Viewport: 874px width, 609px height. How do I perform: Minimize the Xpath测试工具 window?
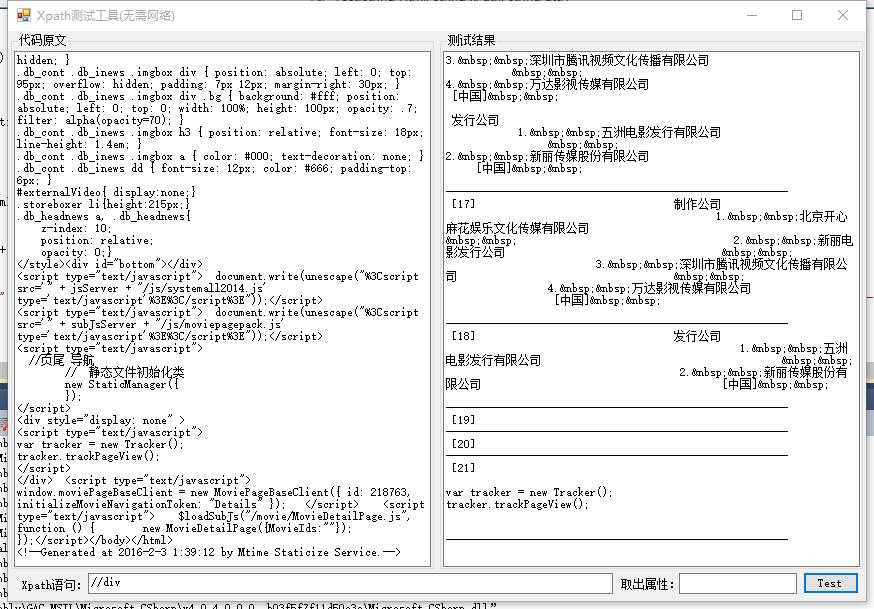(x=752, y=15)
